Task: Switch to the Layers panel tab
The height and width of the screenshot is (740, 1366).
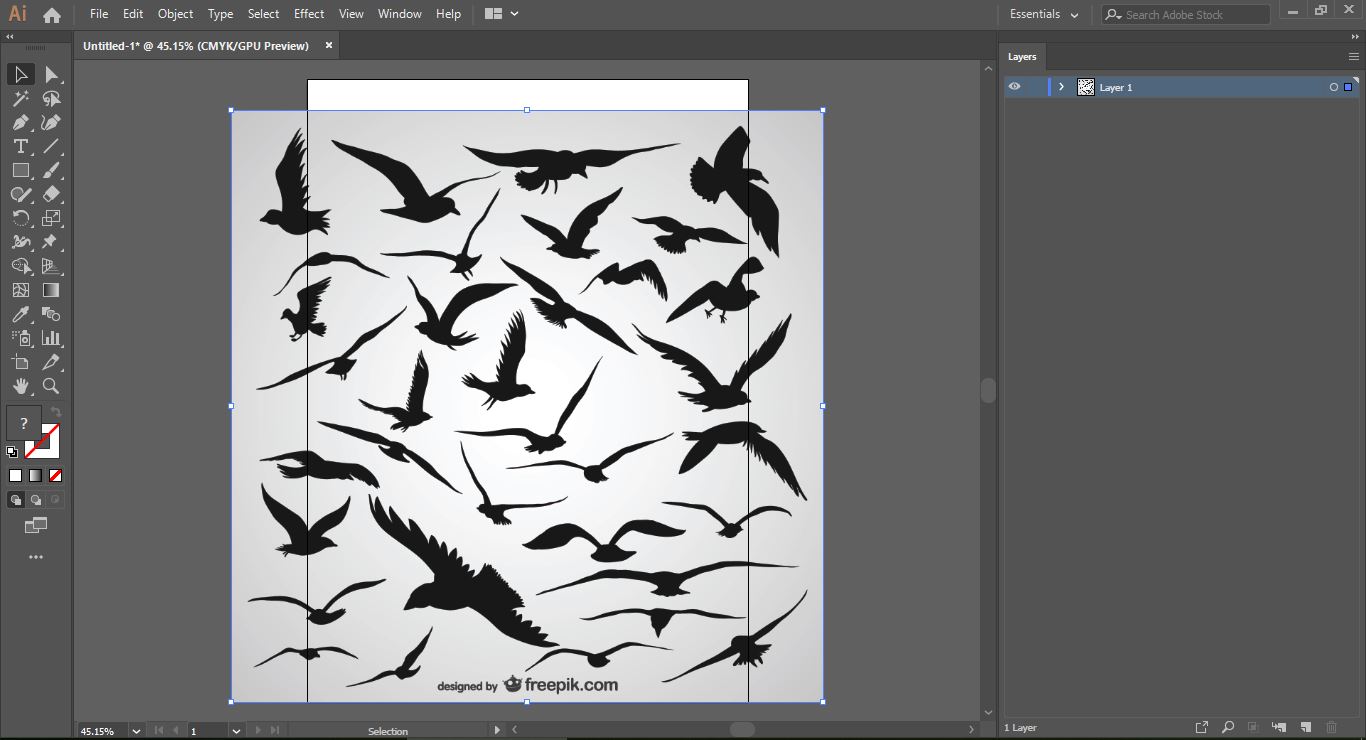Action: tap(1022, 57)
